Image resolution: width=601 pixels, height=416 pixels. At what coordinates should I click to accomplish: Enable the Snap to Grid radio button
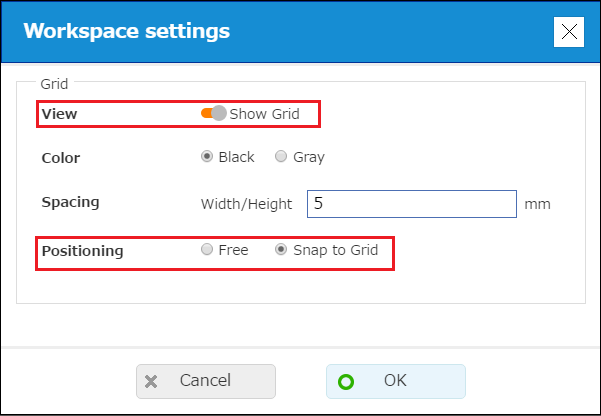point(281,250)
